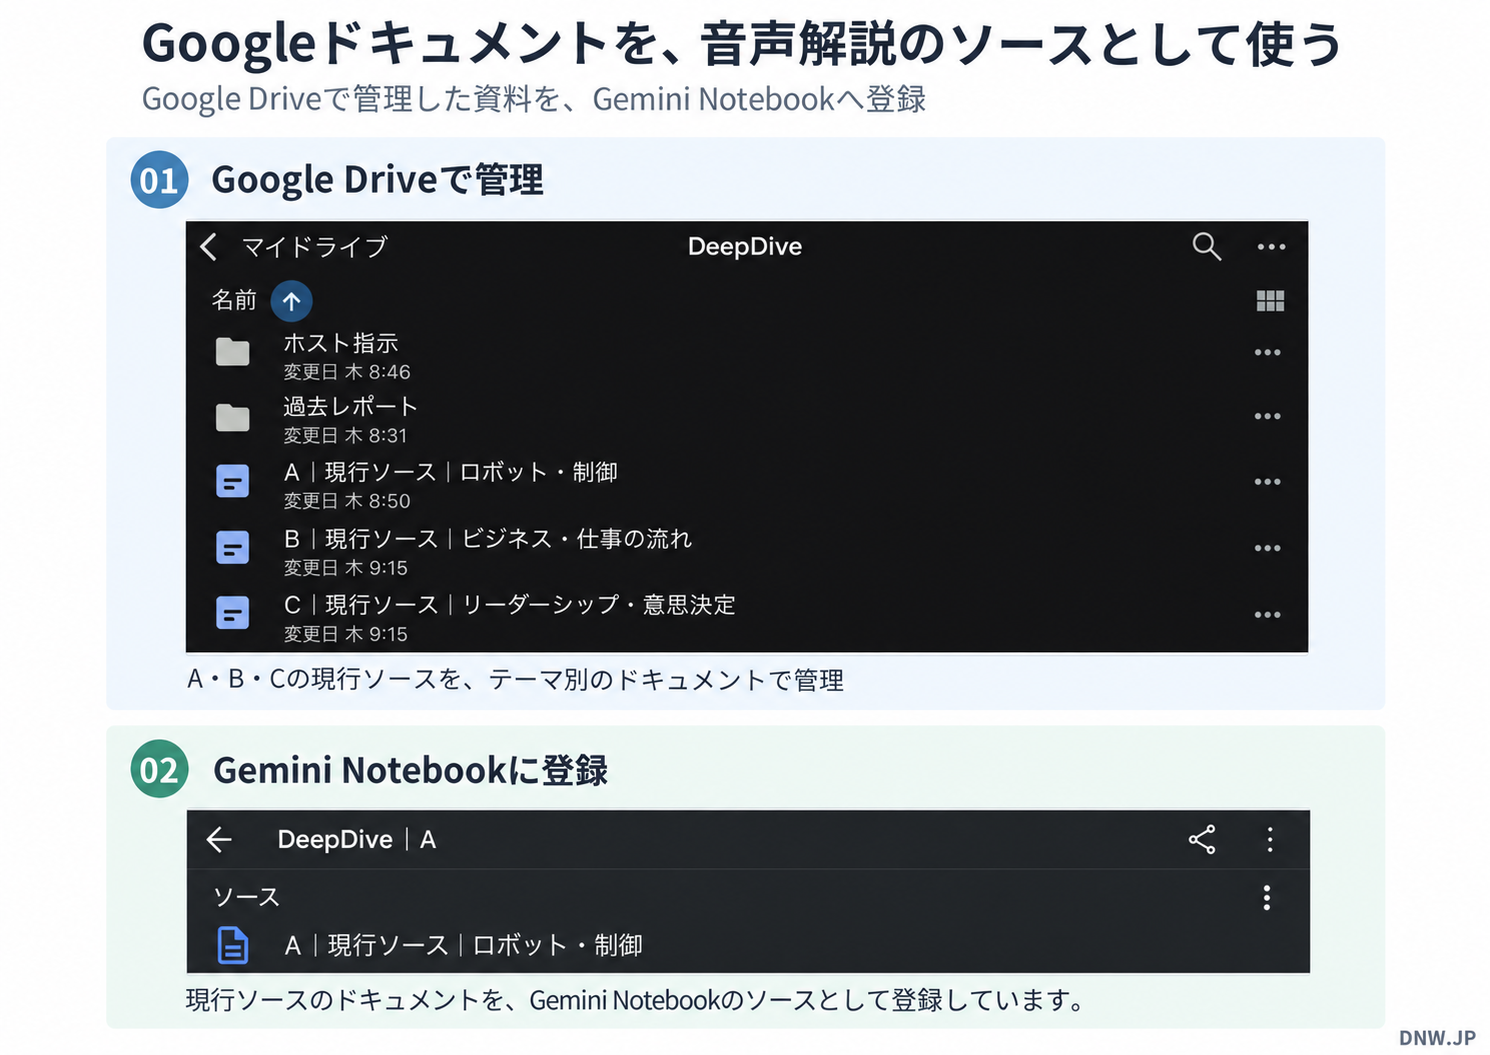This screenshot has width=1490, height=1055.
Task: Show more options for A ロボット・制御 file
Action: 1267,482
